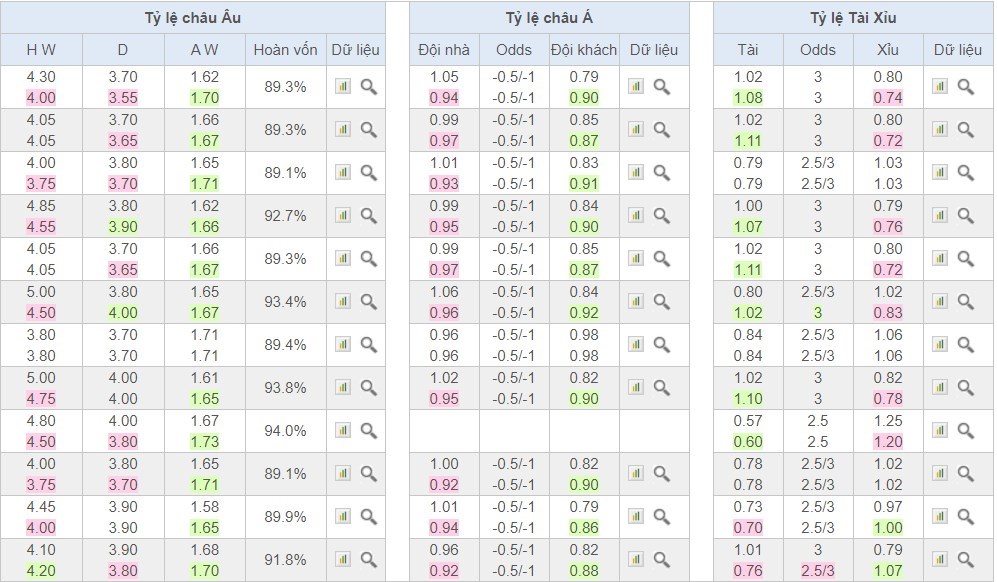
Task: Open chart icon beside Xỉu 0.97/1.00 odds
Action: coord(939,516)
